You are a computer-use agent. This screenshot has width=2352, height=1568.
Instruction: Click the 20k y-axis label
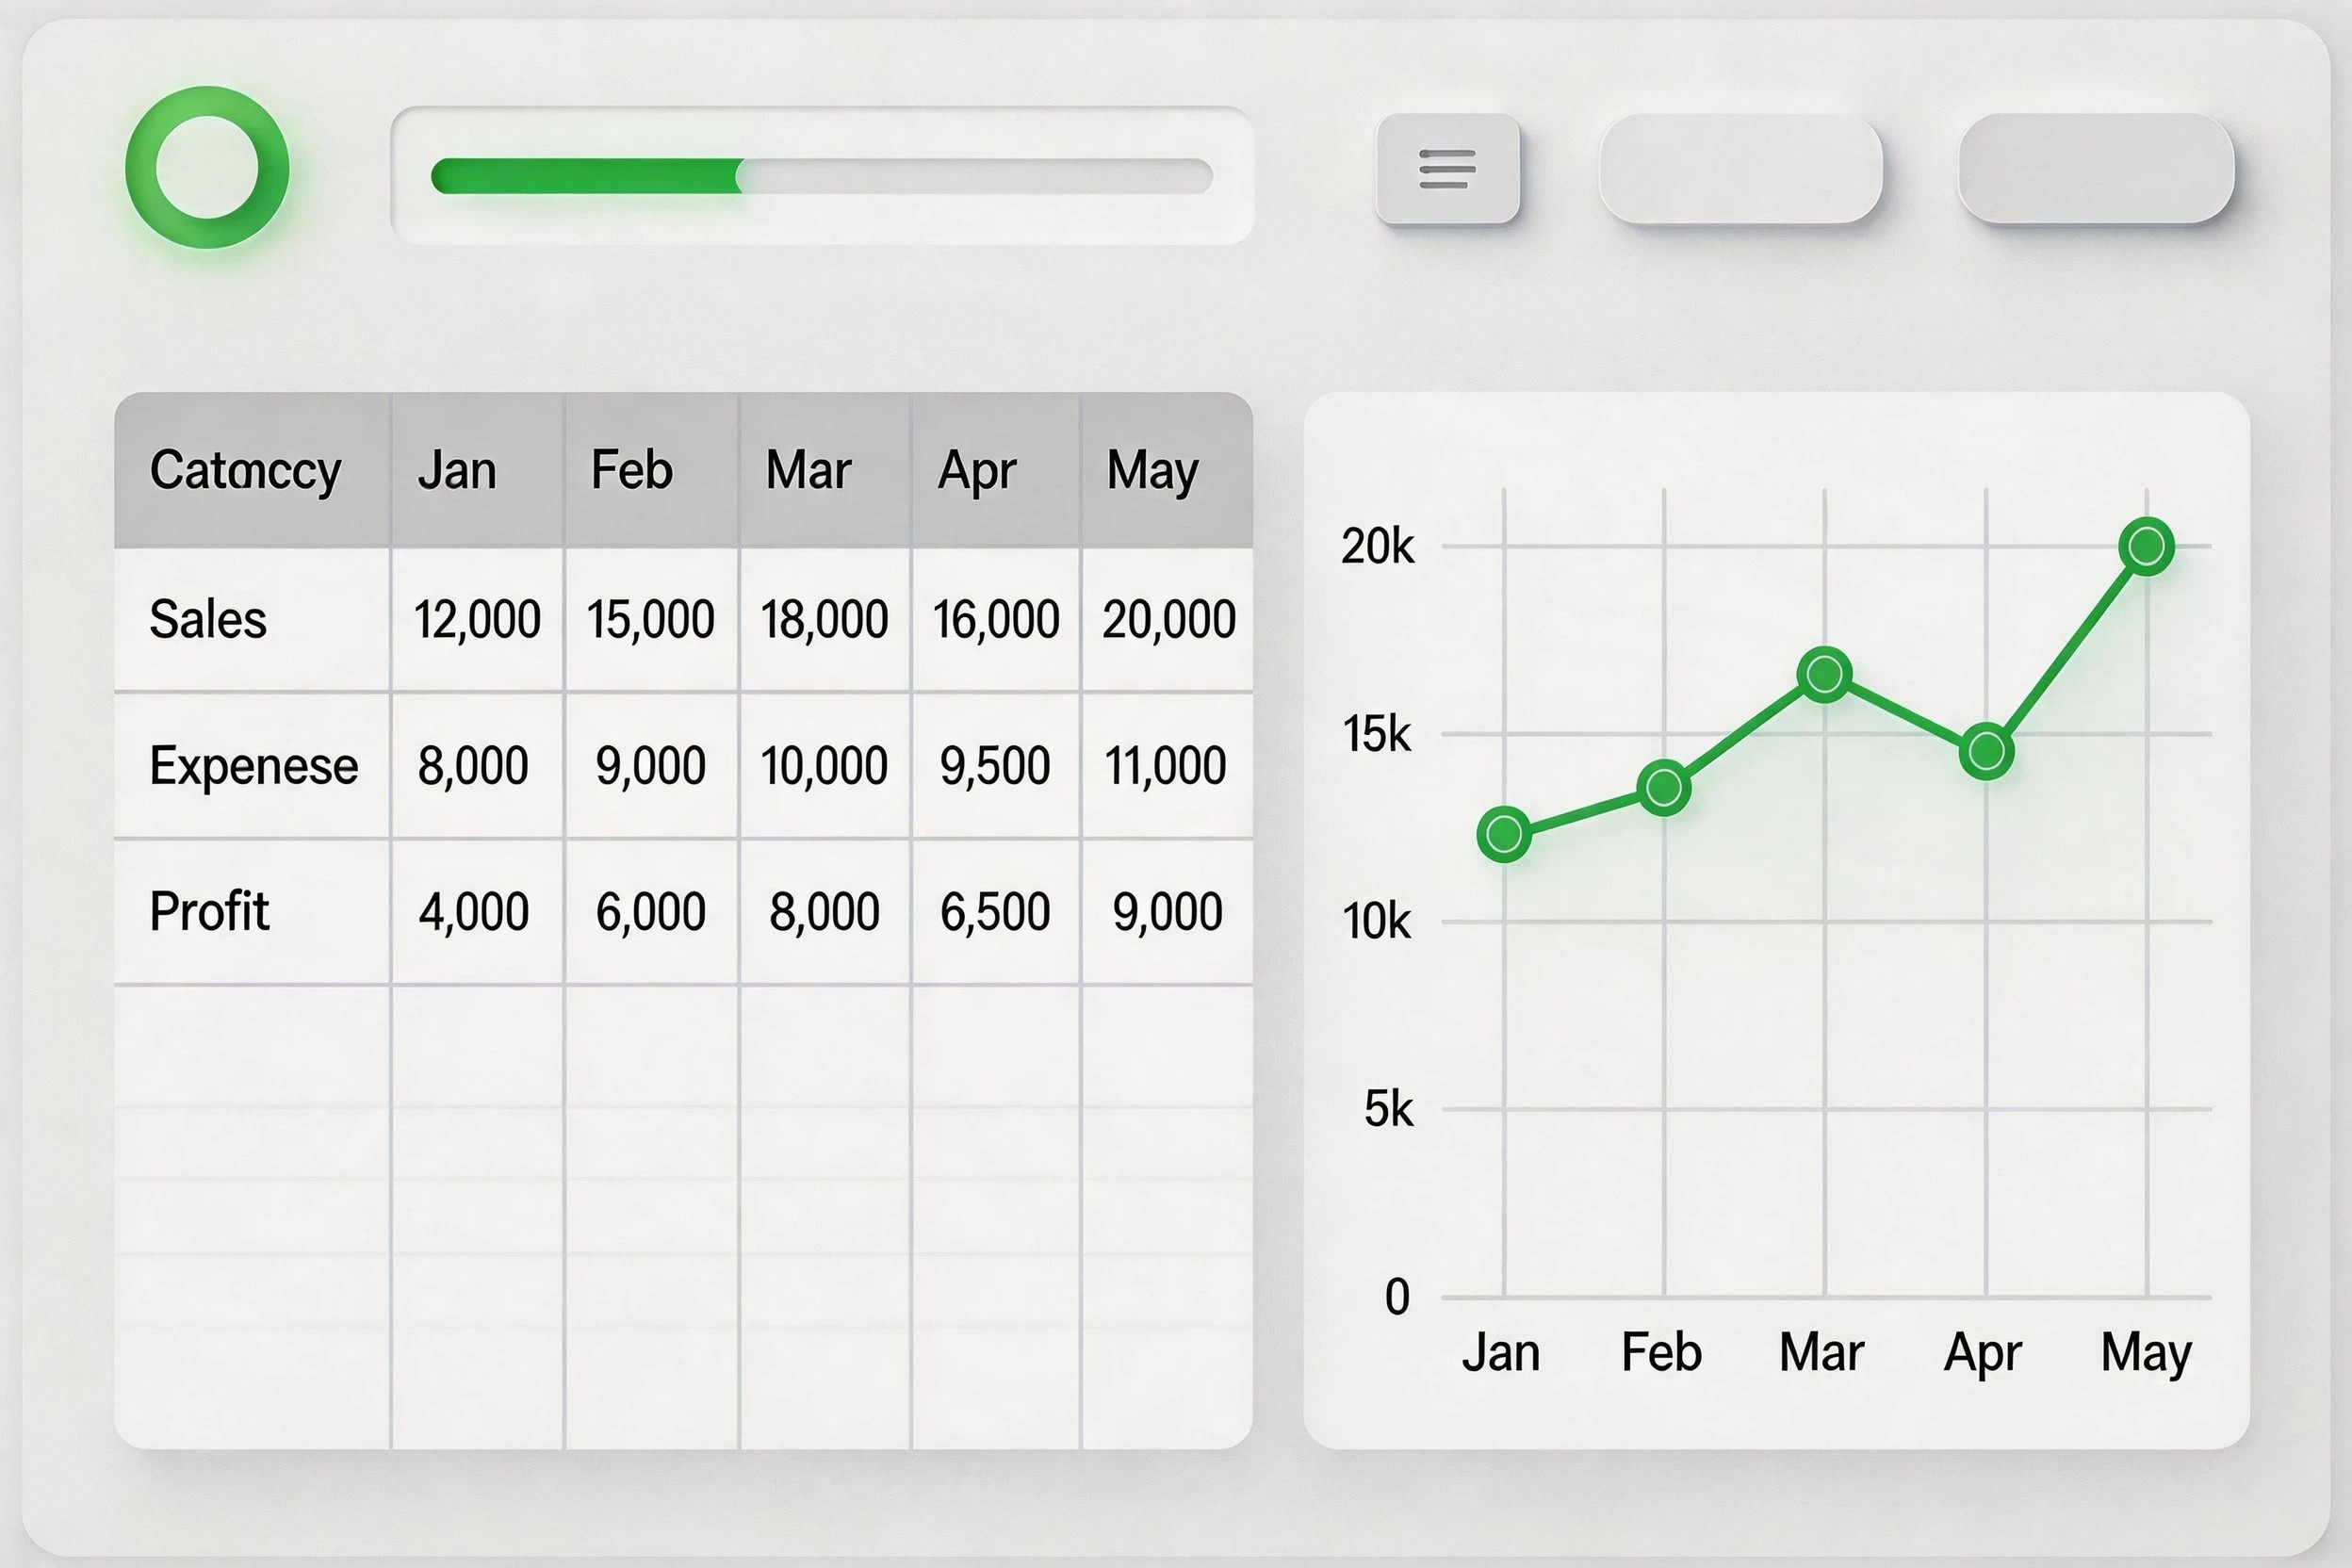[x=1377, y=547]
